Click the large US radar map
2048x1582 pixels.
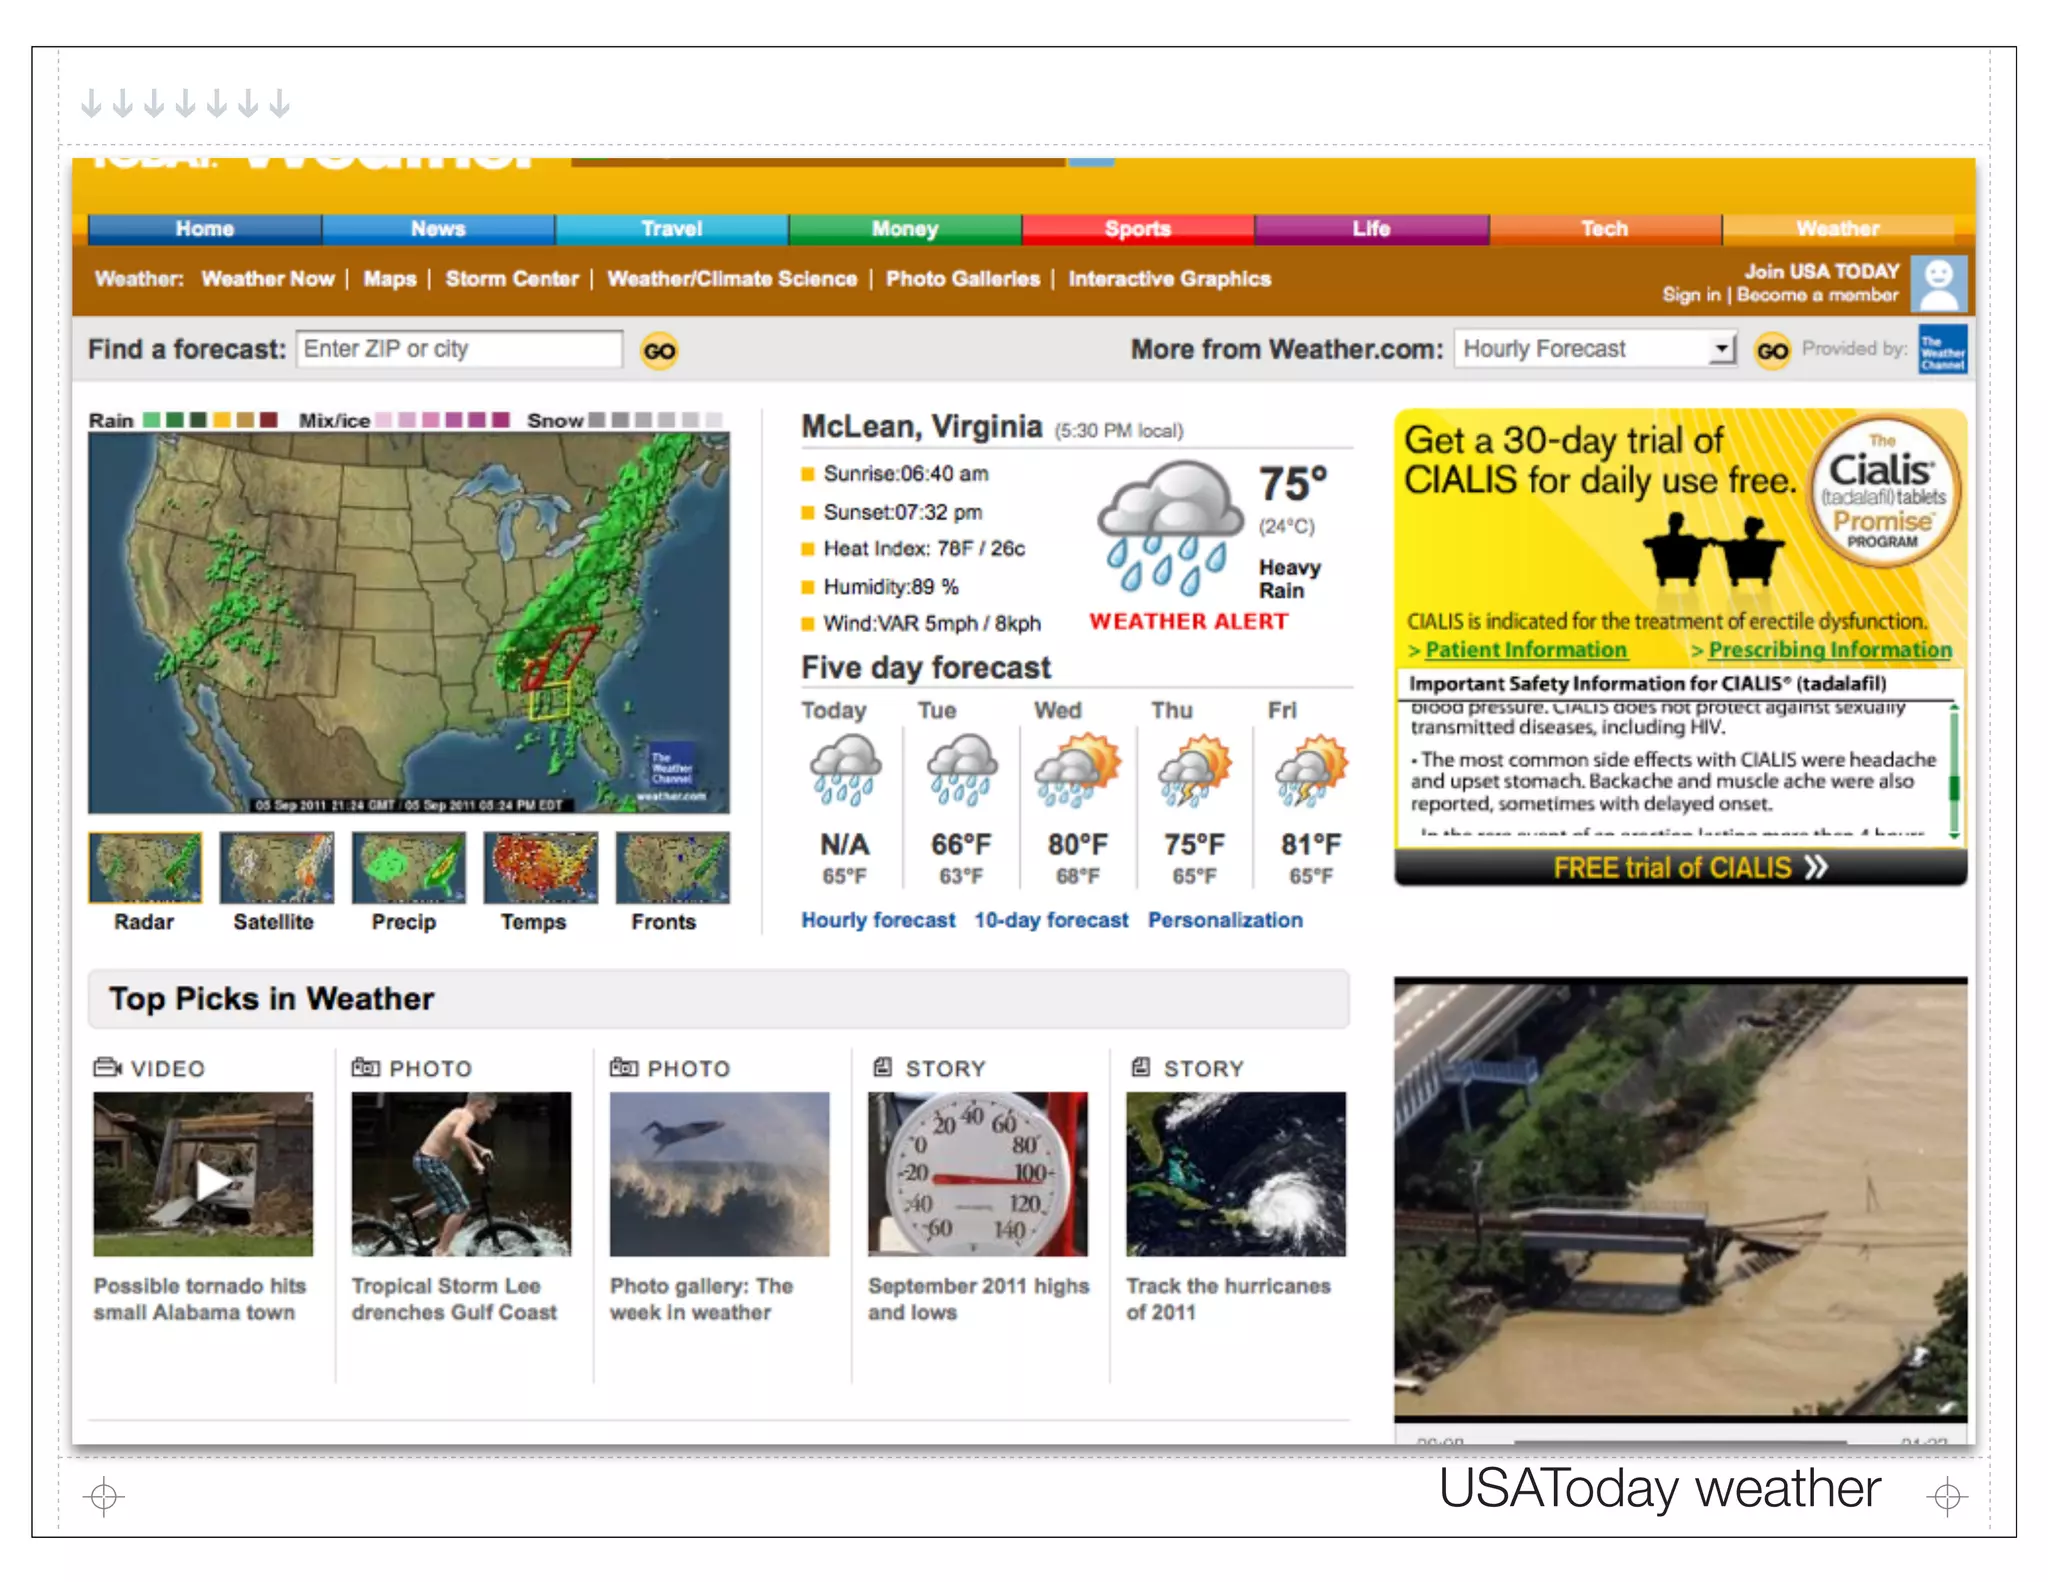[409, 623]
